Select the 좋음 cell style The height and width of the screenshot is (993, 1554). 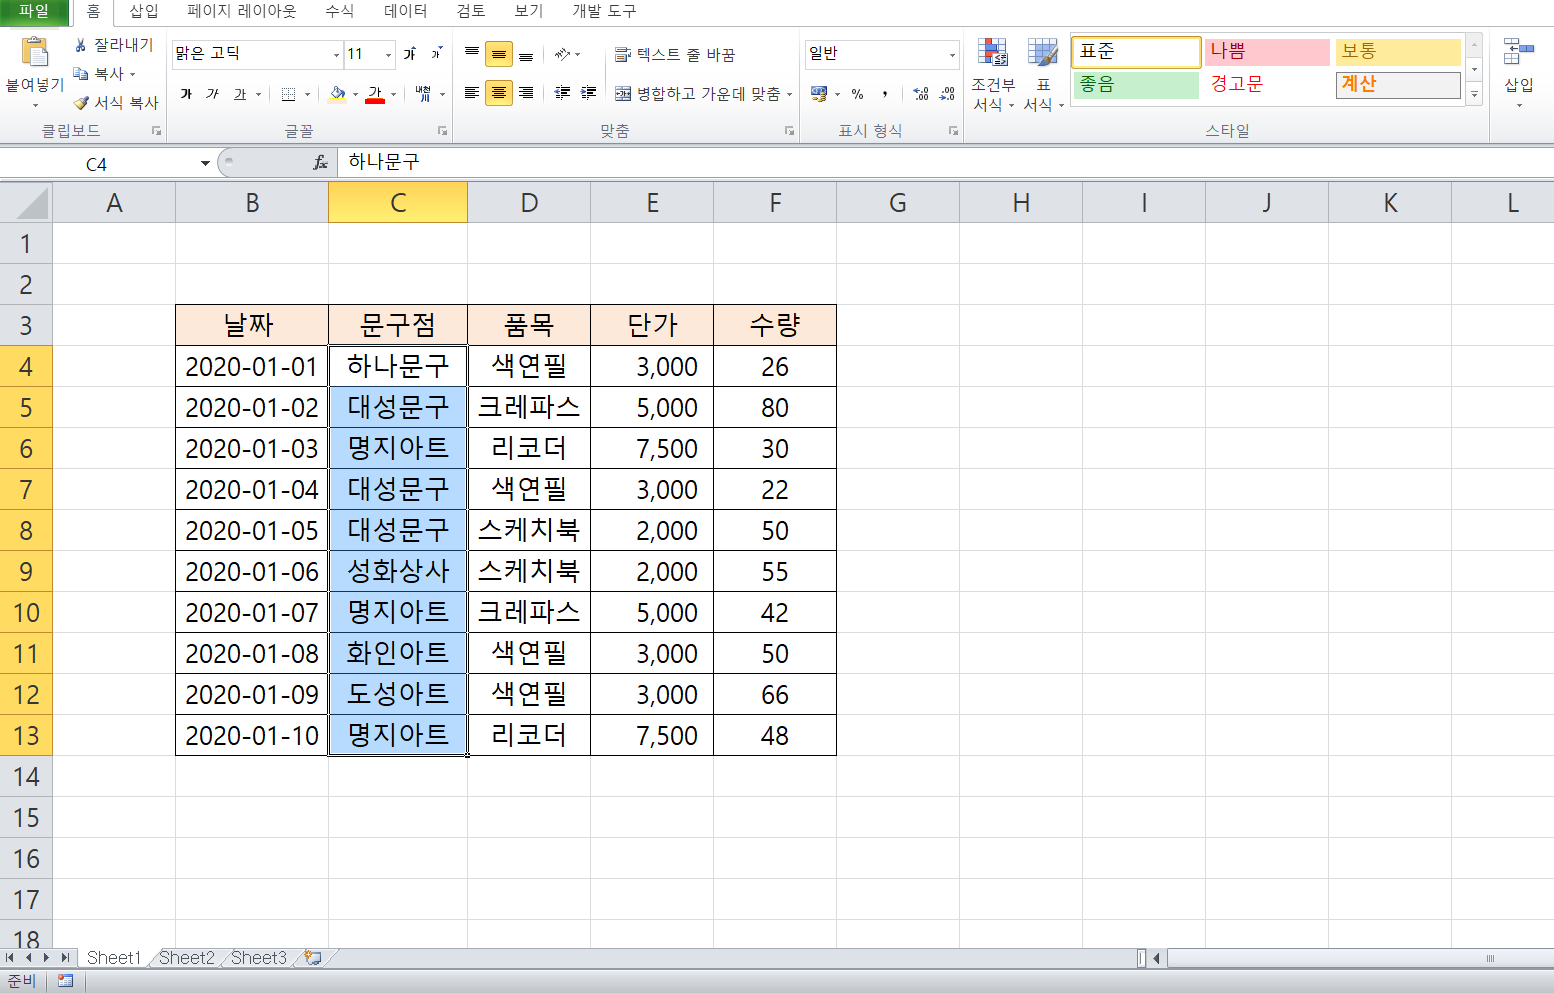[1136, 85]
